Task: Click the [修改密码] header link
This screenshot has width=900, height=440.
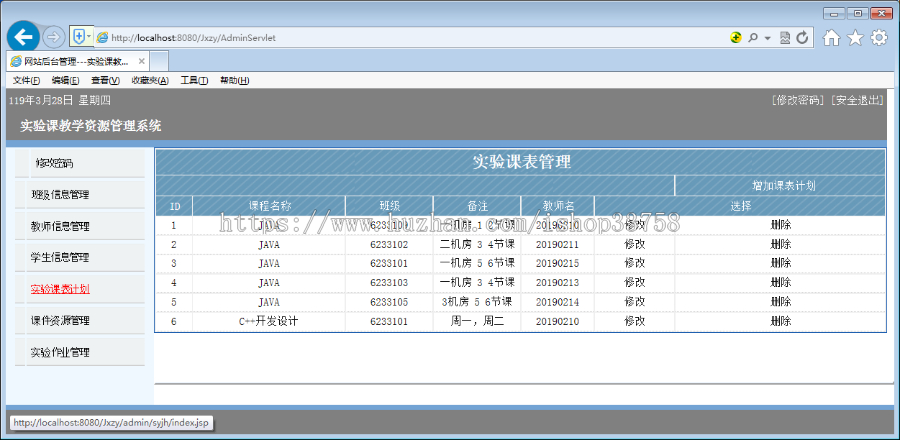Action: click(798, 100)
